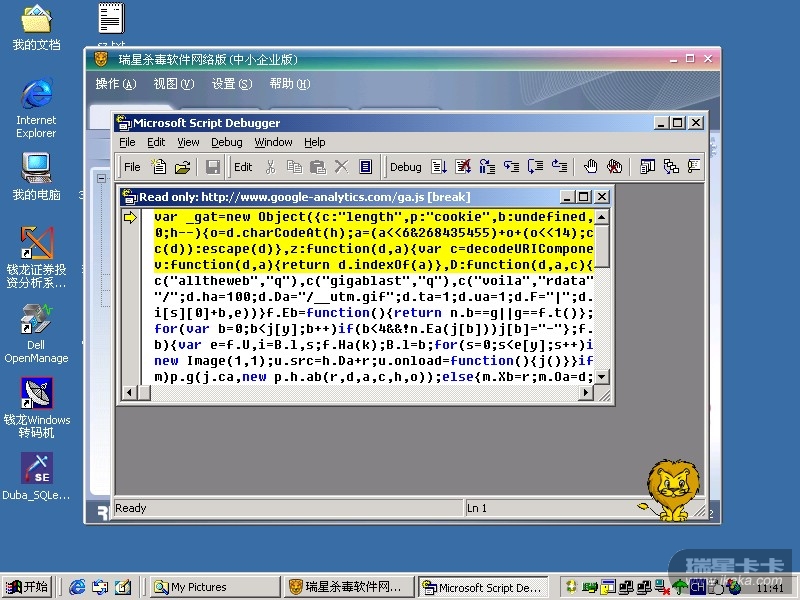The image size is (800, 600).
Task: Click the Select All icon in Edit toolbar
Action: (365, 167)
